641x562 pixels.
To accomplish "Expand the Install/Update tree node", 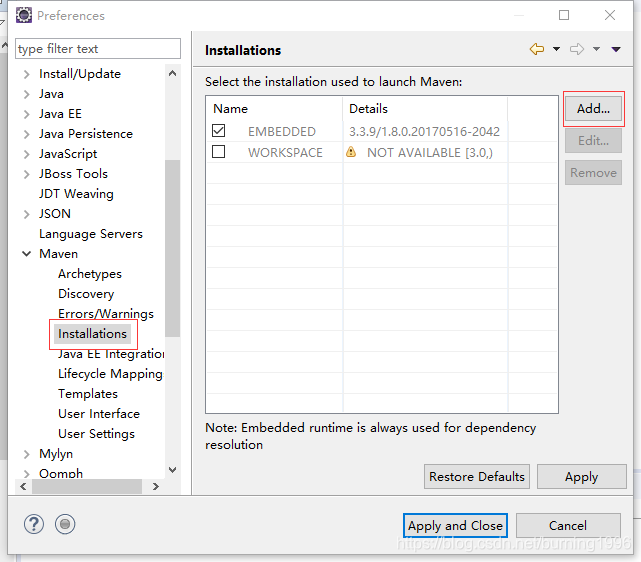I will [27, 74].
